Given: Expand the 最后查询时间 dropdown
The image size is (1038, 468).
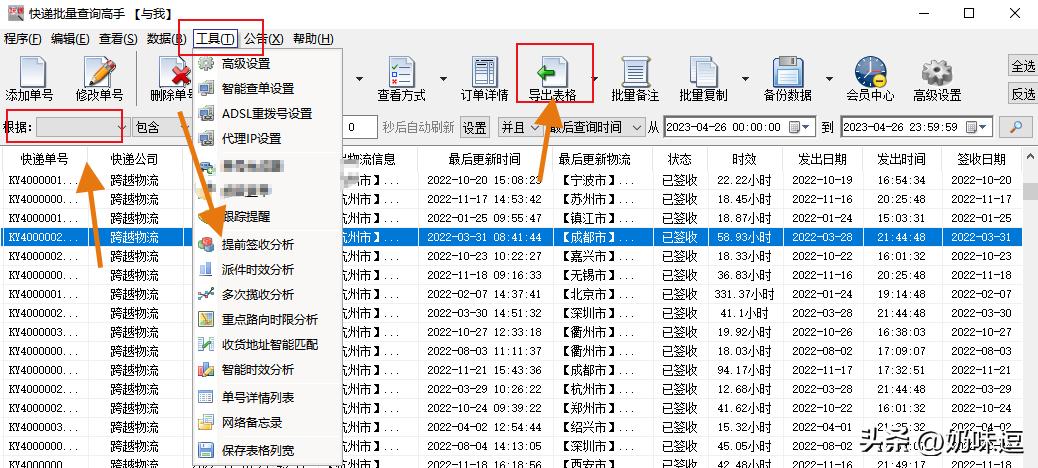Looking at the screenshot, I should tap(637, 127).
